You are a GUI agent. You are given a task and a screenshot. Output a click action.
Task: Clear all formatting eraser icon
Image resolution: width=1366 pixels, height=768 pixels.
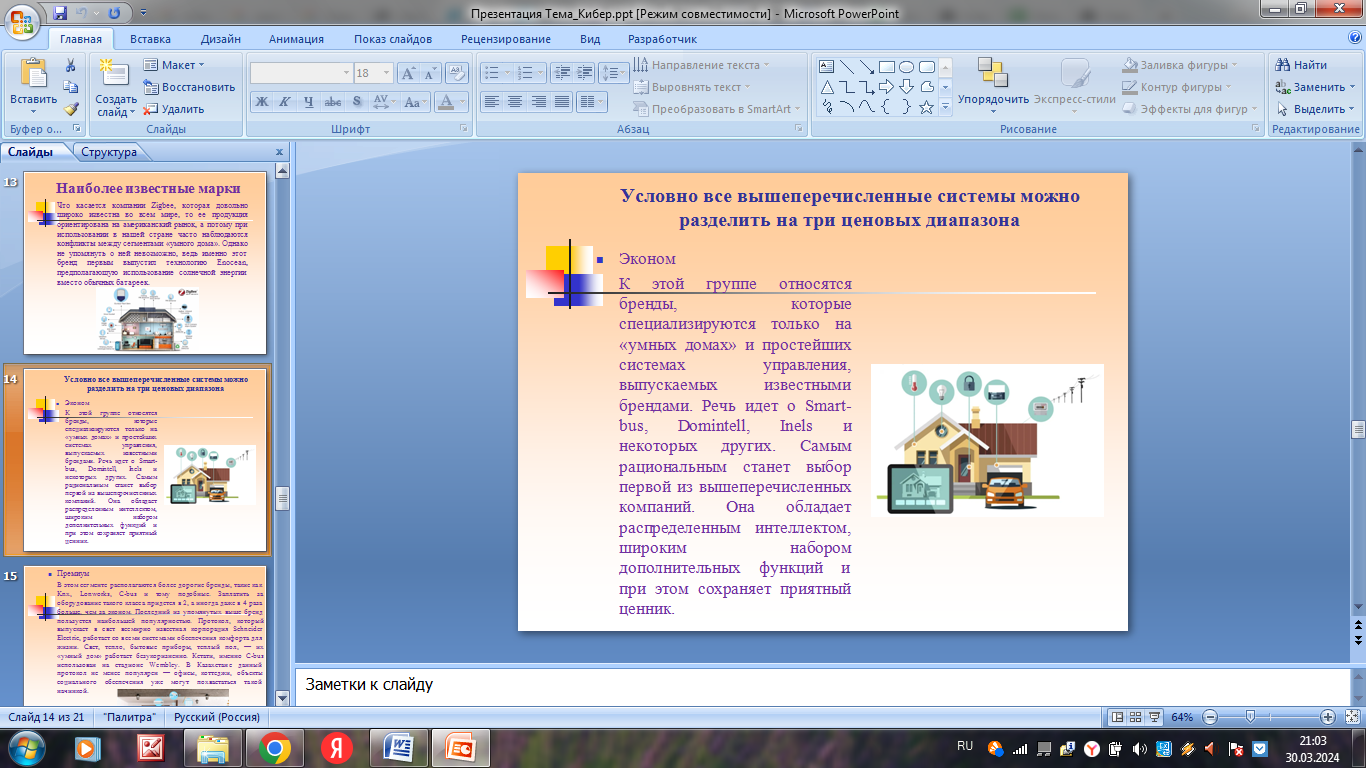[x=457, y=73]
